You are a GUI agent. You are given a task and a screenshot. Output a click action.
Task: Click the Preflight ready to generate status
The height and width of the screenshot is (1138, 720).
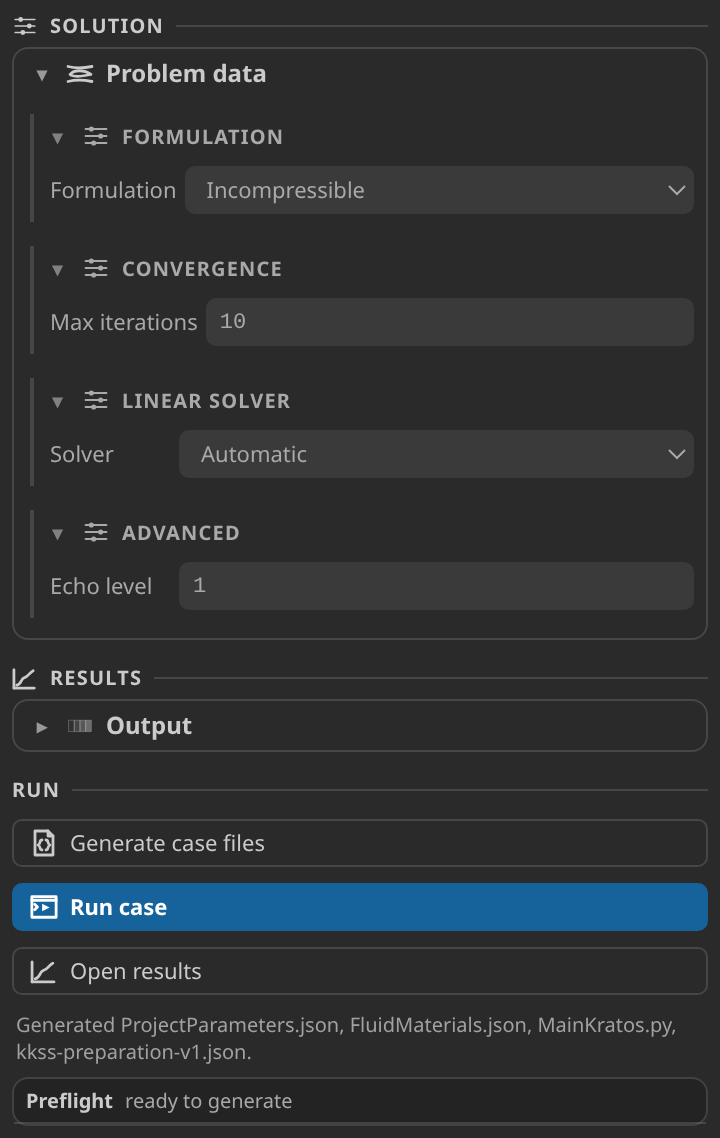pyautogui.click(x=360, y=1101)
